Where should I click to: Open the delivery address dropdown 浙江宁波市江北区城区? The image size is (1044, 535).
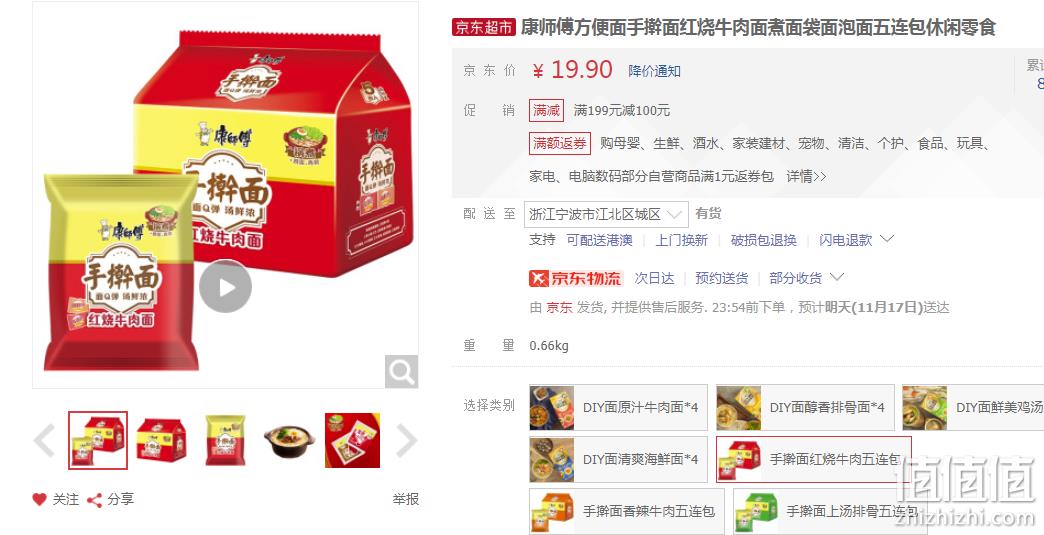[x=606, y=214]
